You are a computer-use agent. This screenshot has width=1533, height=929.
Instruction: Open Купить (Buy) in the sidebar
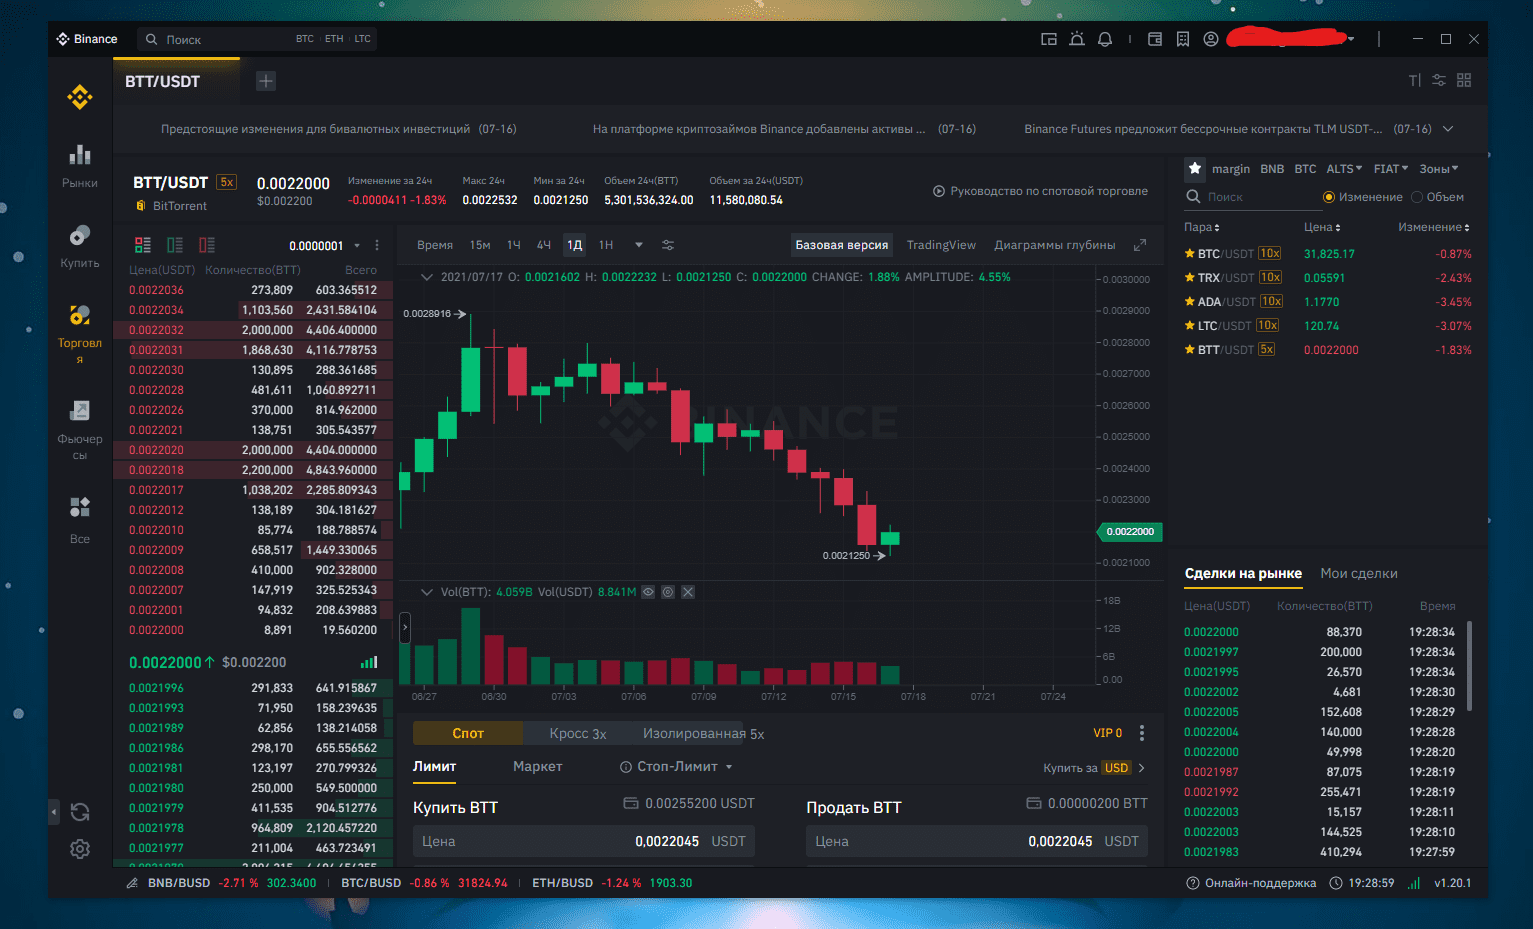point(80,247)
